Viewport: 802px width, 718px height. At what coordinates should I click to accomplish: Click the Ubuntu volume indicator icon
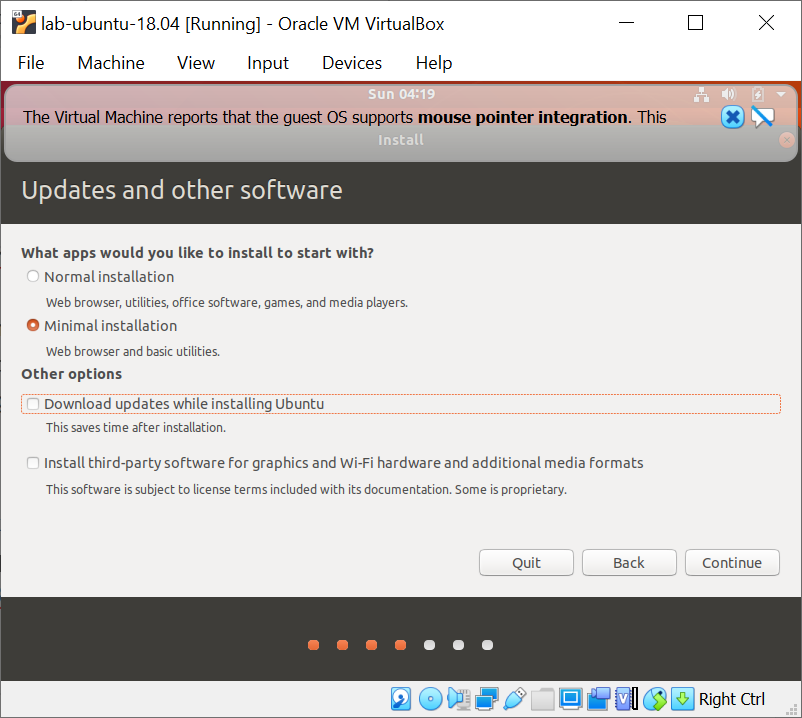(x=729, y=94)
